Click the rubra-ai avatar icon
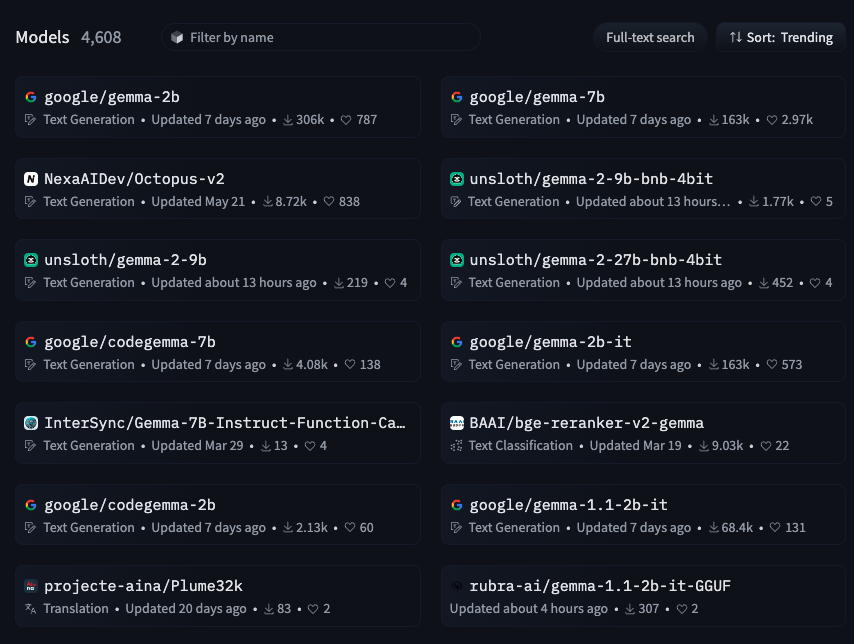Screen dimensions: 854x644 pyautogui.click(x=456, y=586)
